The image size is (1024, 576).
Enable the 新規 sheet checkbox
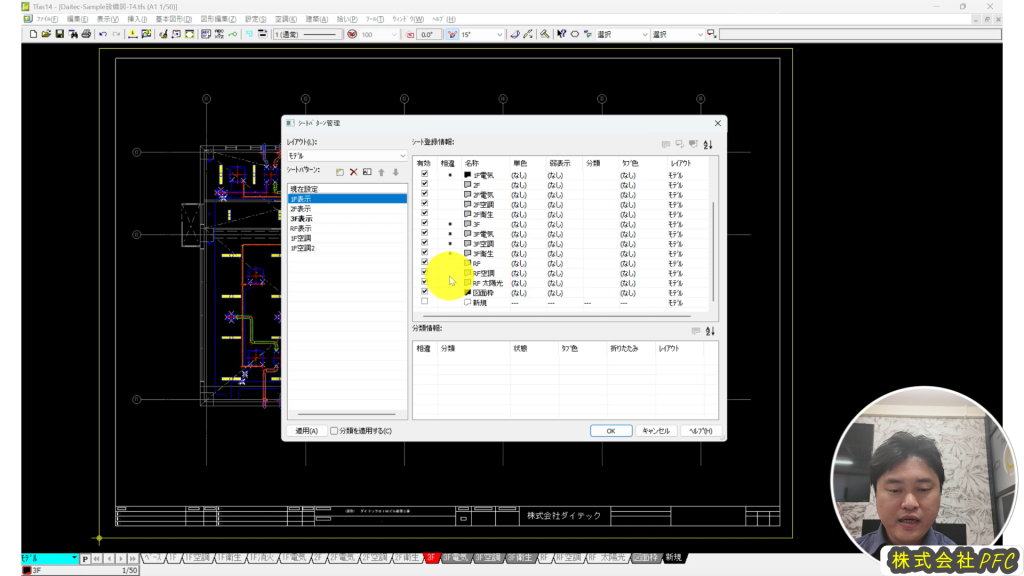(x=425, y=302)
